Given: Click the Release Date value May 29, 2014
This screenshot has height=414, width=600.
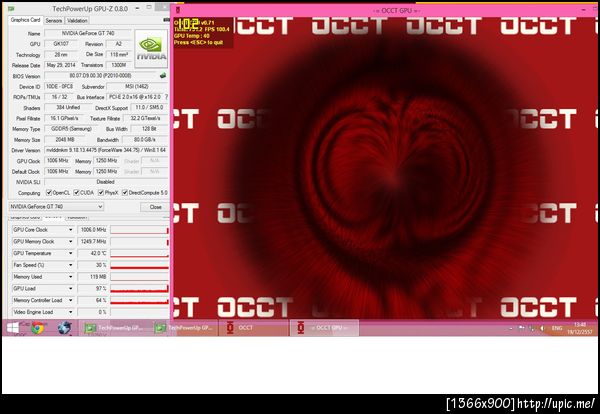Looking at the screenshot, I should 61,65.
